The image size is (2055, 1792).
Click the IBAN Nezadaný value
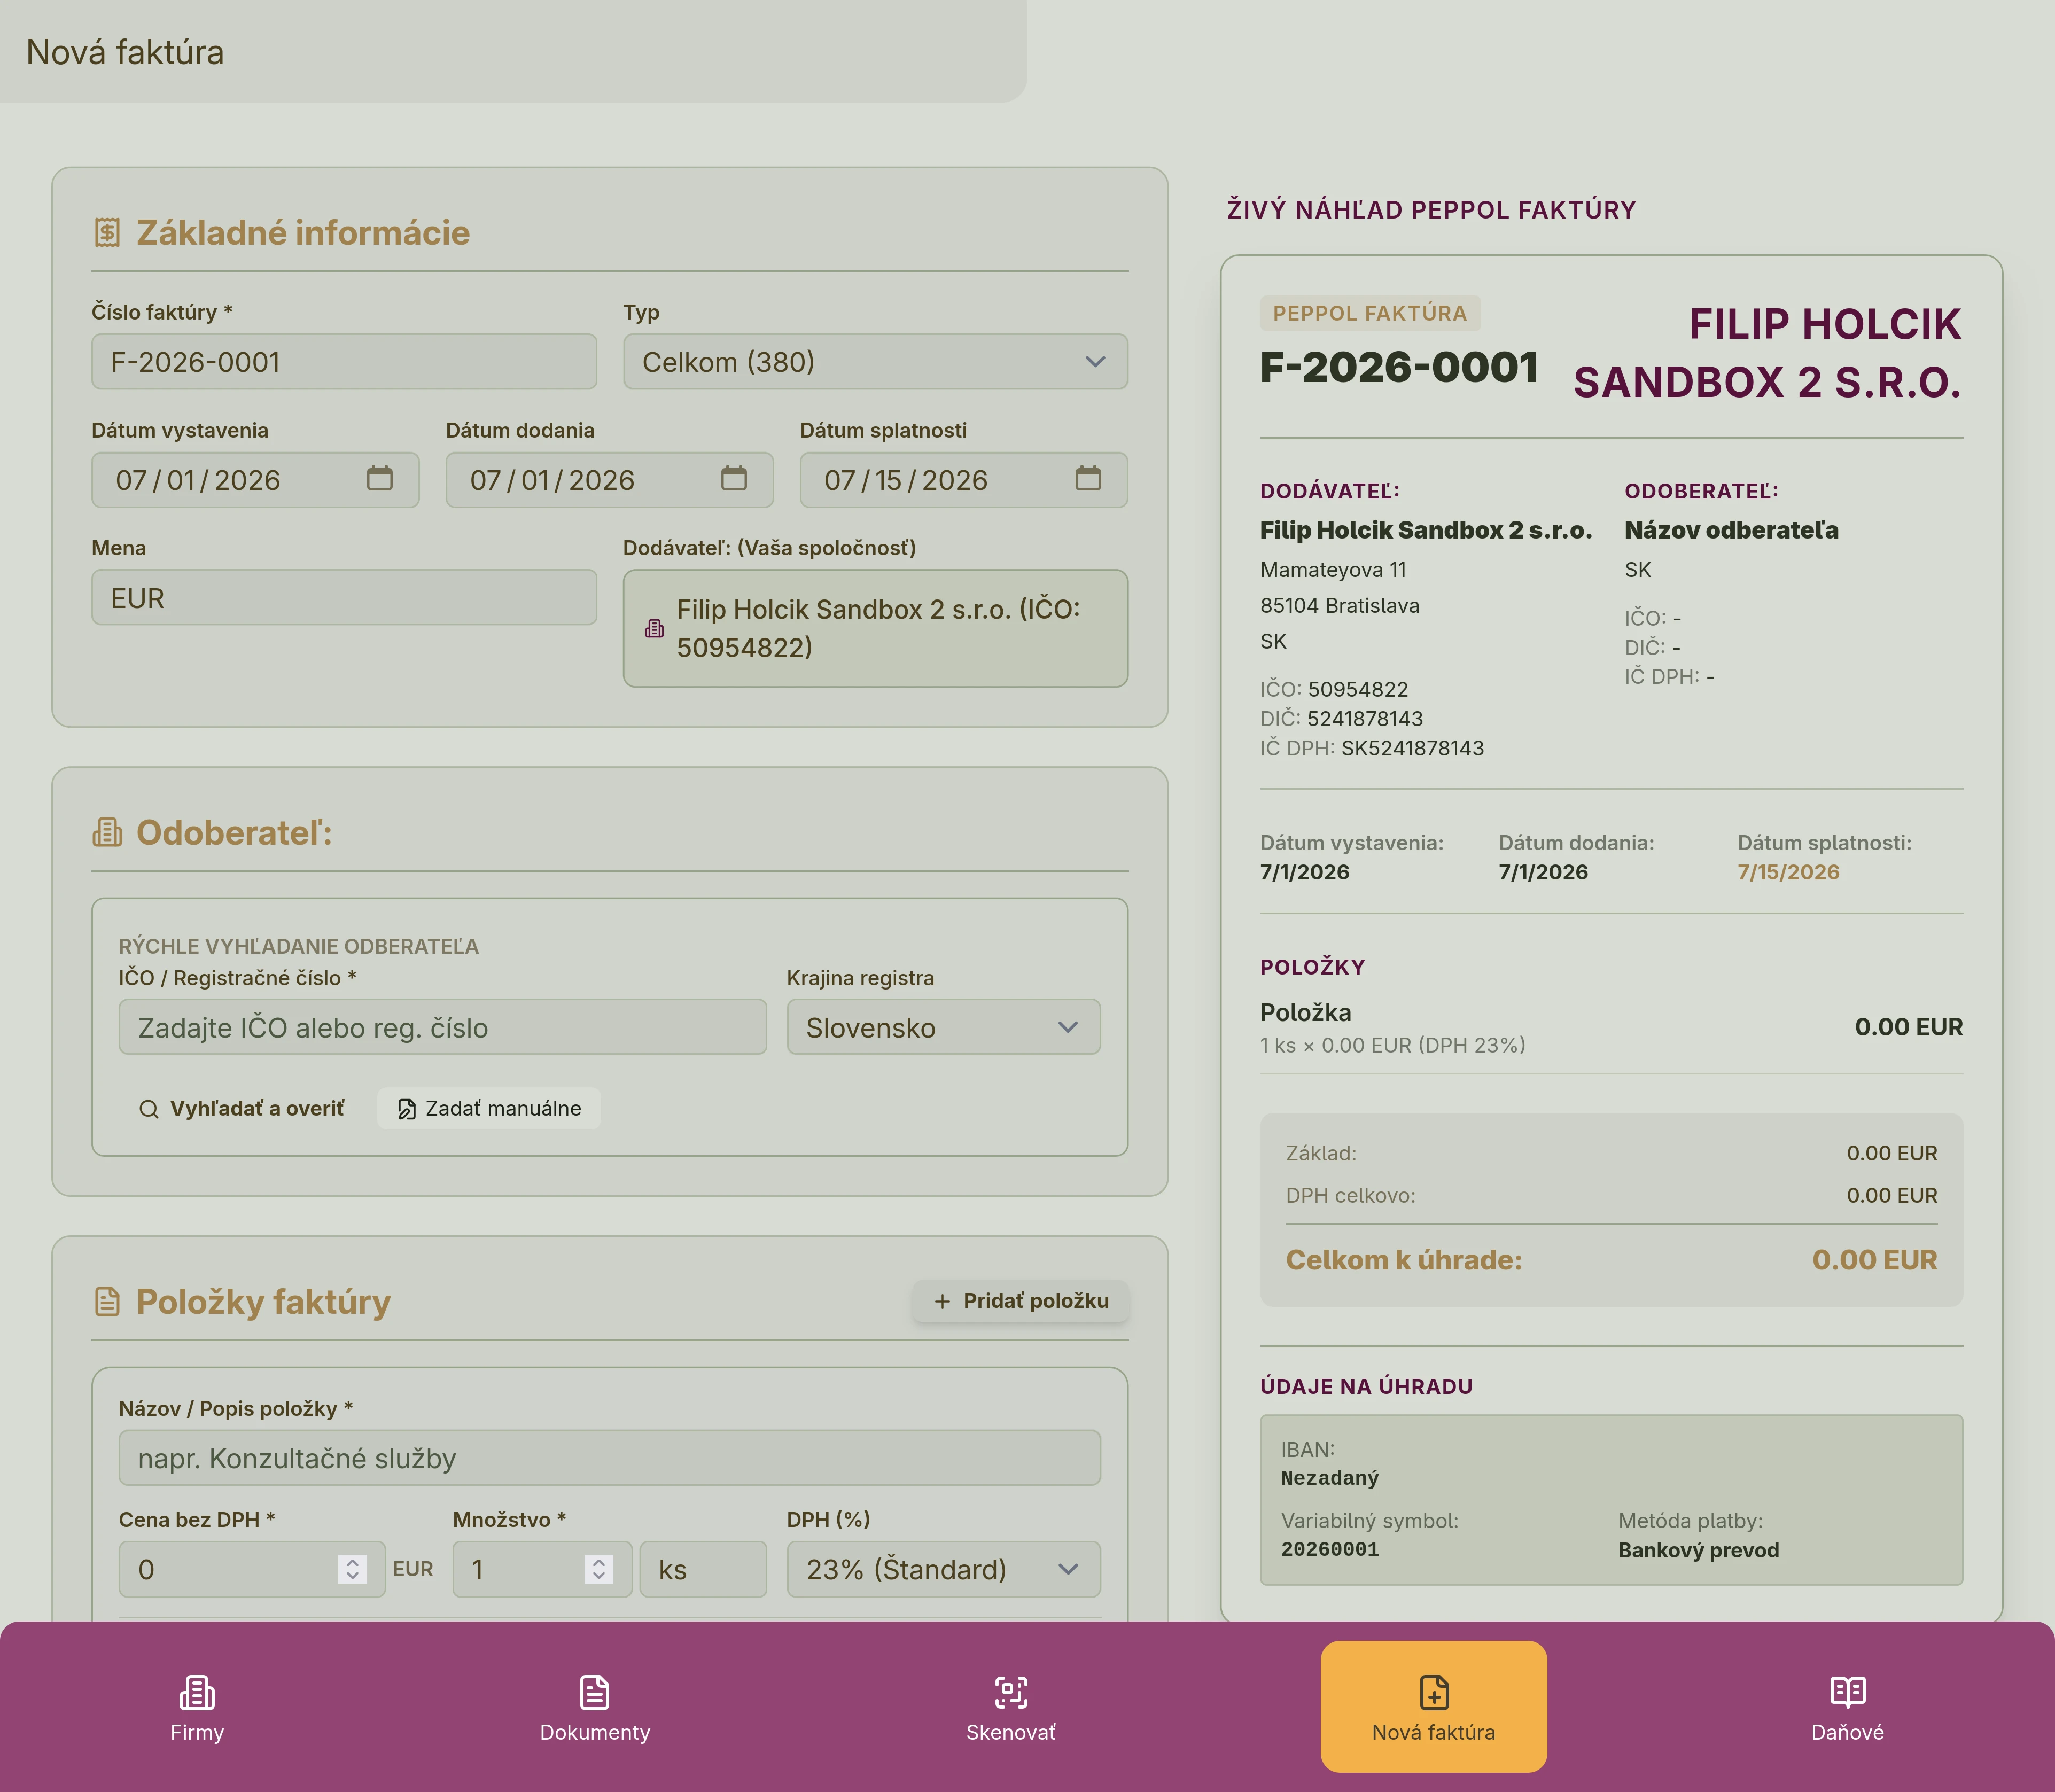(x=1330, y=1478)
